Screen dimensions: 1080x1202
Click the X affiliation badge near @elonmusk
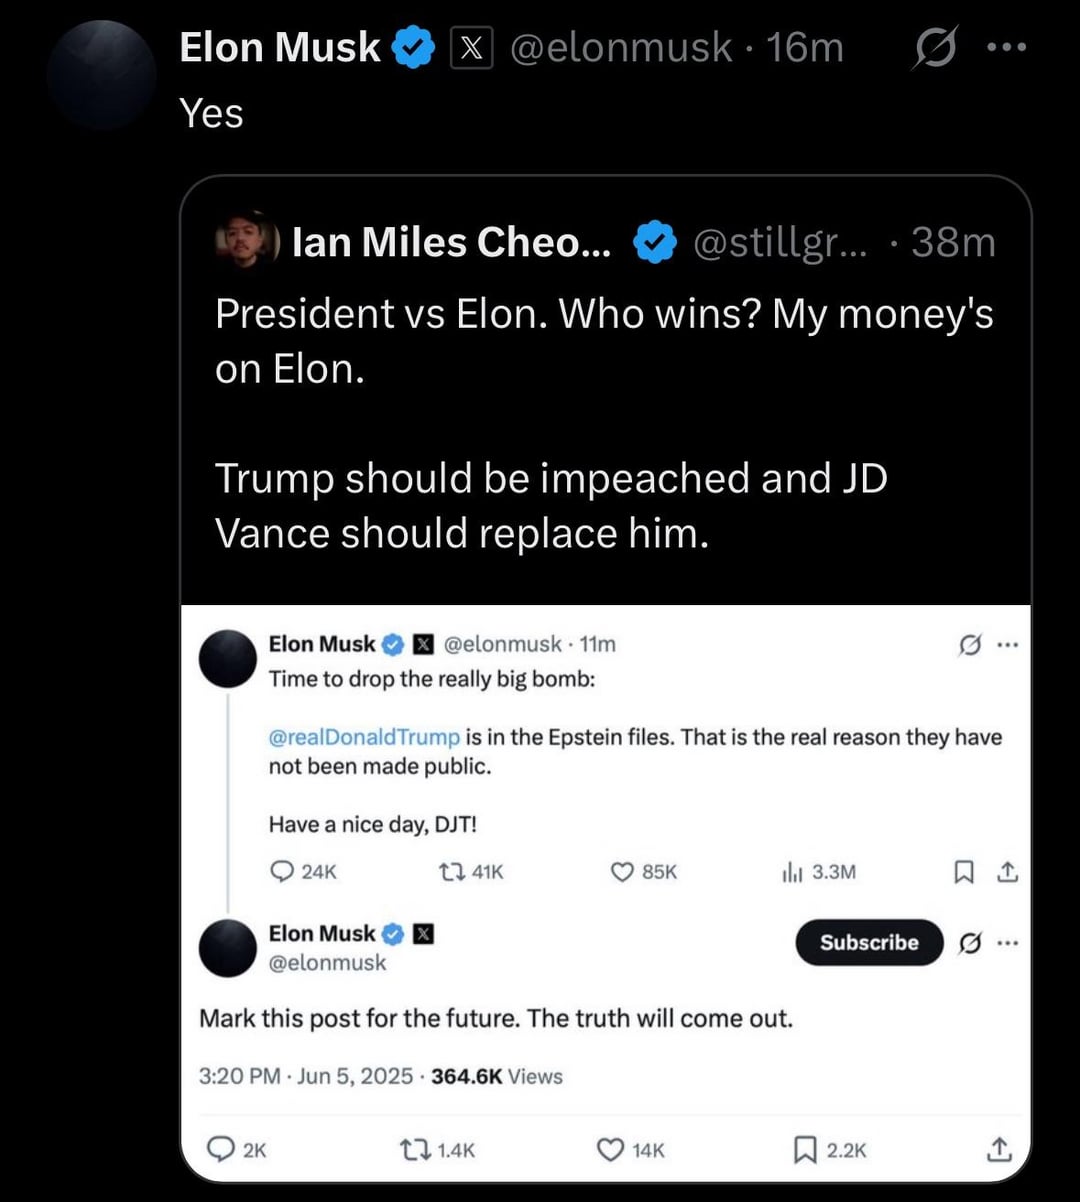[x=471, y=47]
